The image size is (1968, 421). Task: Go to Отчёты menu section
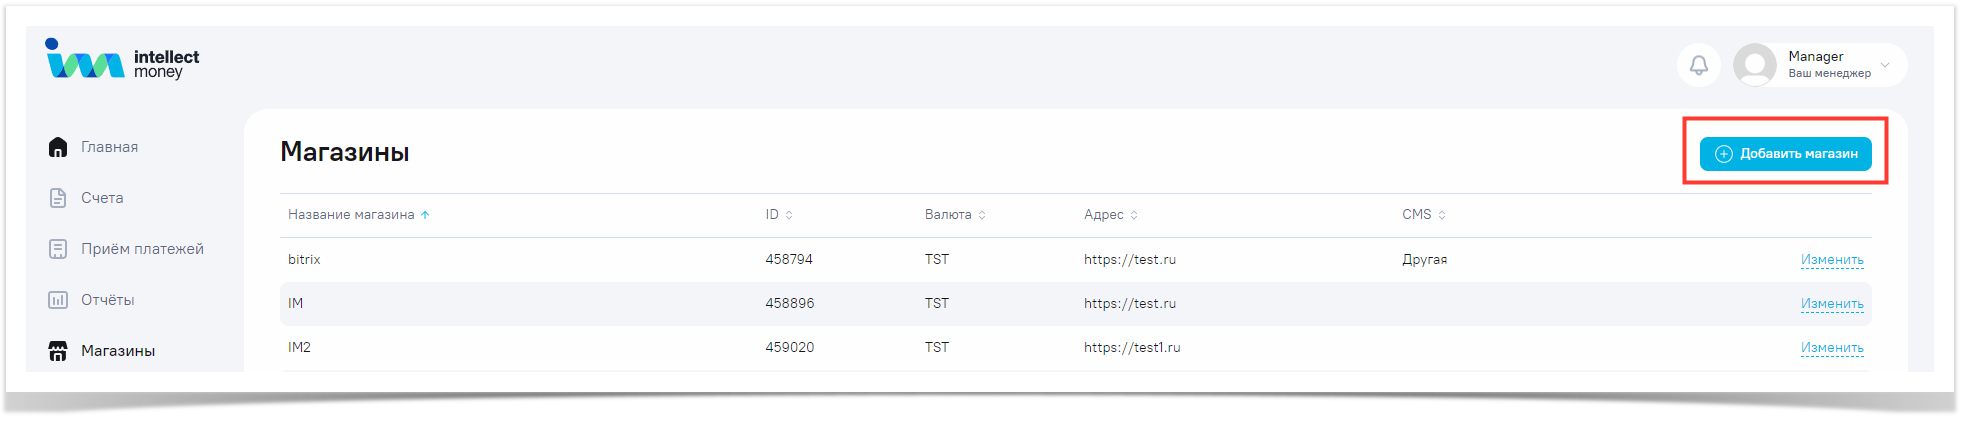107,300
